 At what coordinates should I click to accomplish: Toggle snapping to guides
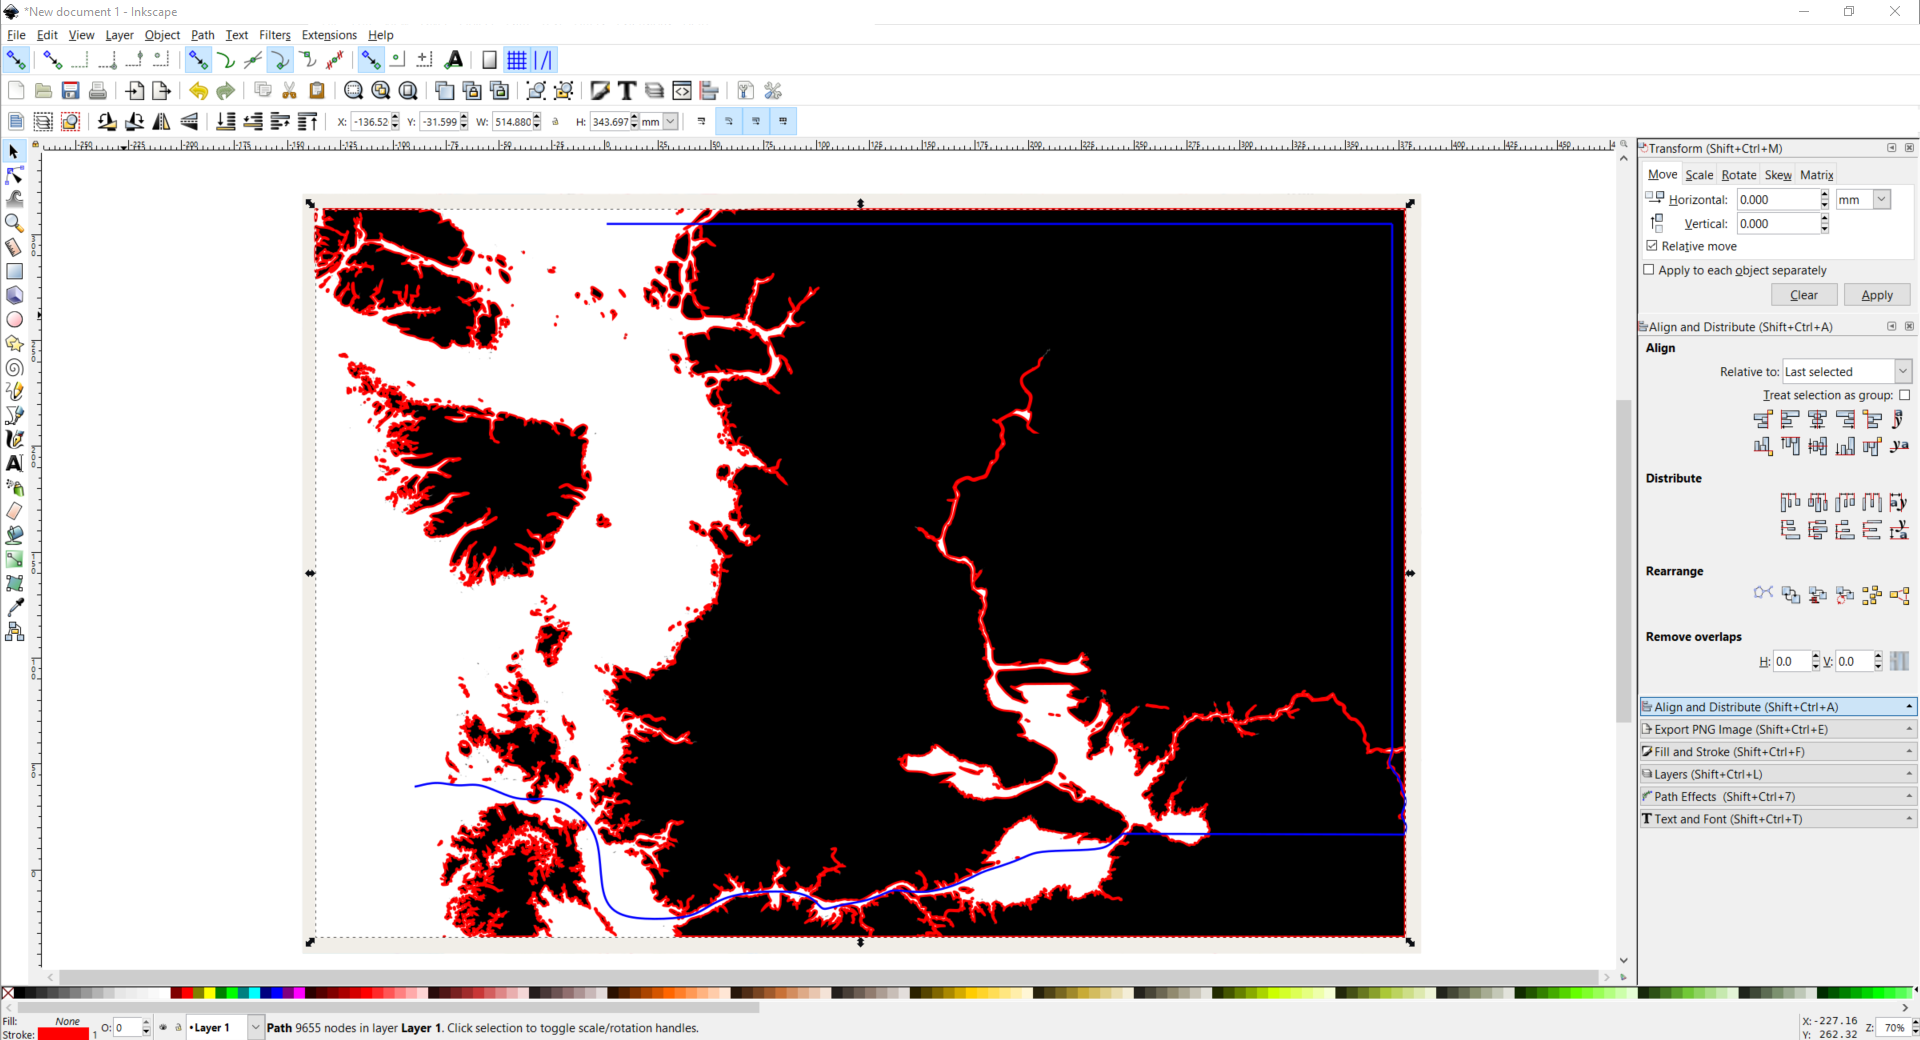coord(544,60)
